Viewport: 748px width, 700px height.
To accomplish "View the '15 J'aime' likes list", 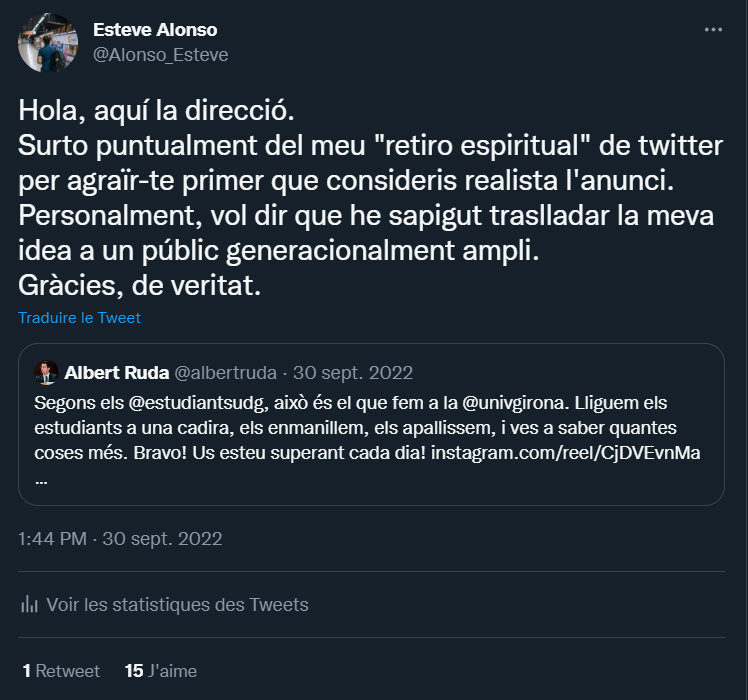I will tap(160, 671).
